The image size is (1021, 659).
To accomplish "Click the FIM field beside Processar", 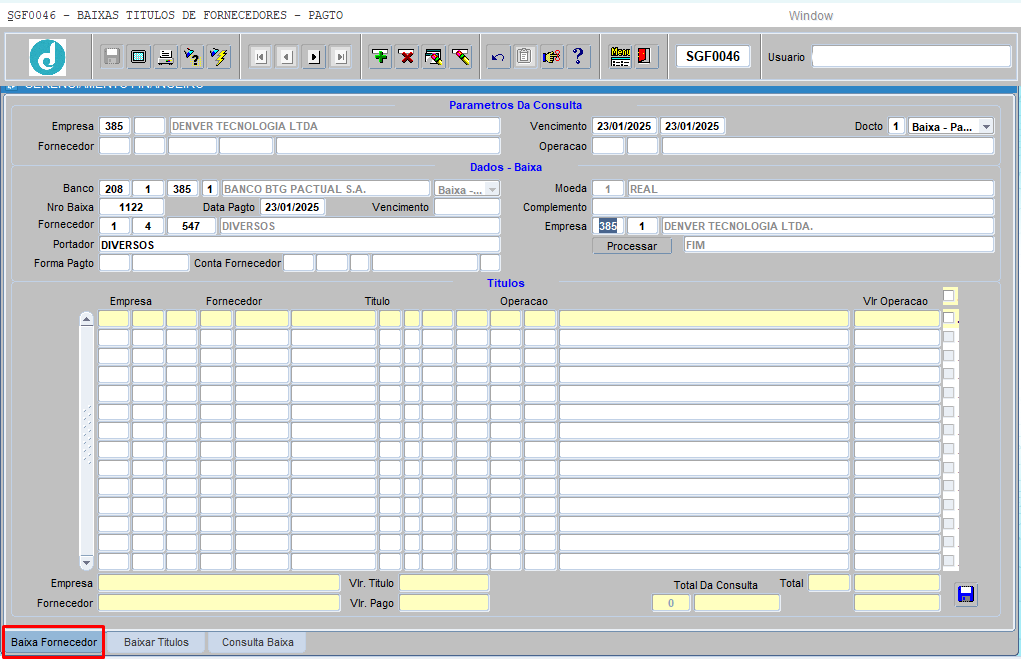I will click(839, 245).
